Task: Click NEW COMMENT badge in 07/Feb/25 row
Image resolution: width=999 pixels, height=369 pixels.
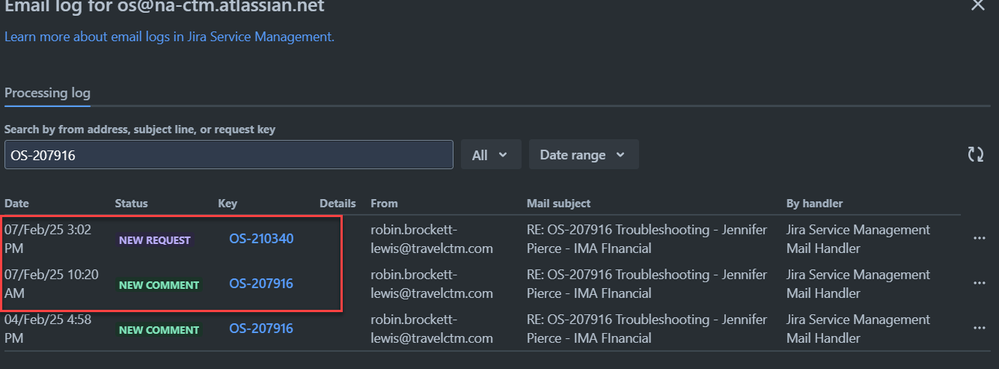Action: (159, 286)
